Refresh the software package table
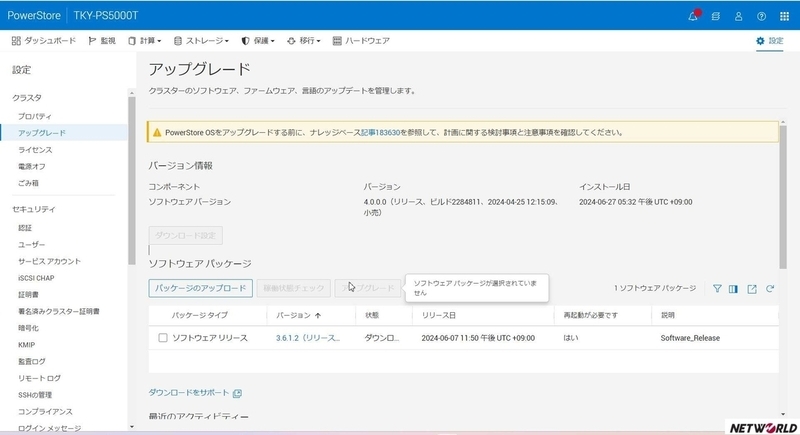This screenshot has width=800, height=435. click(x=770, y=289)
